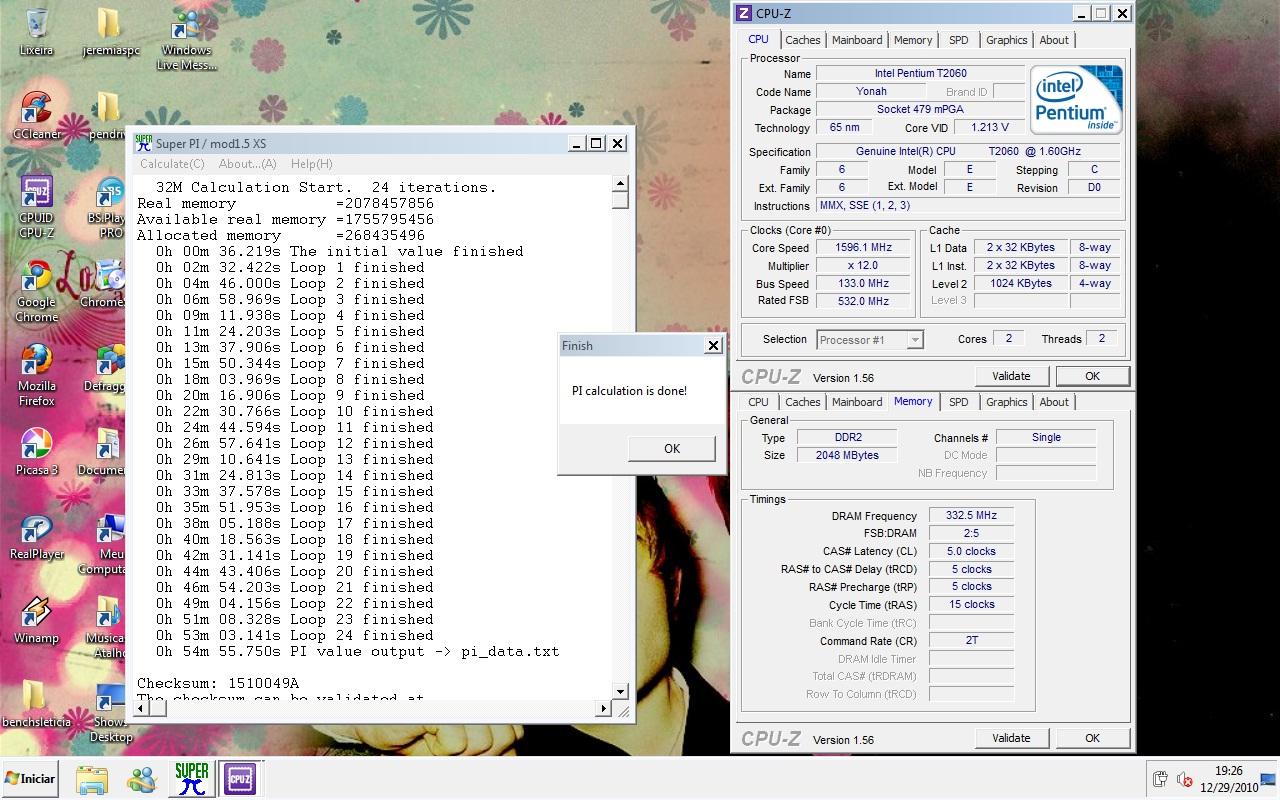Image resolution: width=1280 pixels, height=800 pixels.
Task: Switch to Caches tab in upper CPU-Z
Action: click(x=802, y=40)
